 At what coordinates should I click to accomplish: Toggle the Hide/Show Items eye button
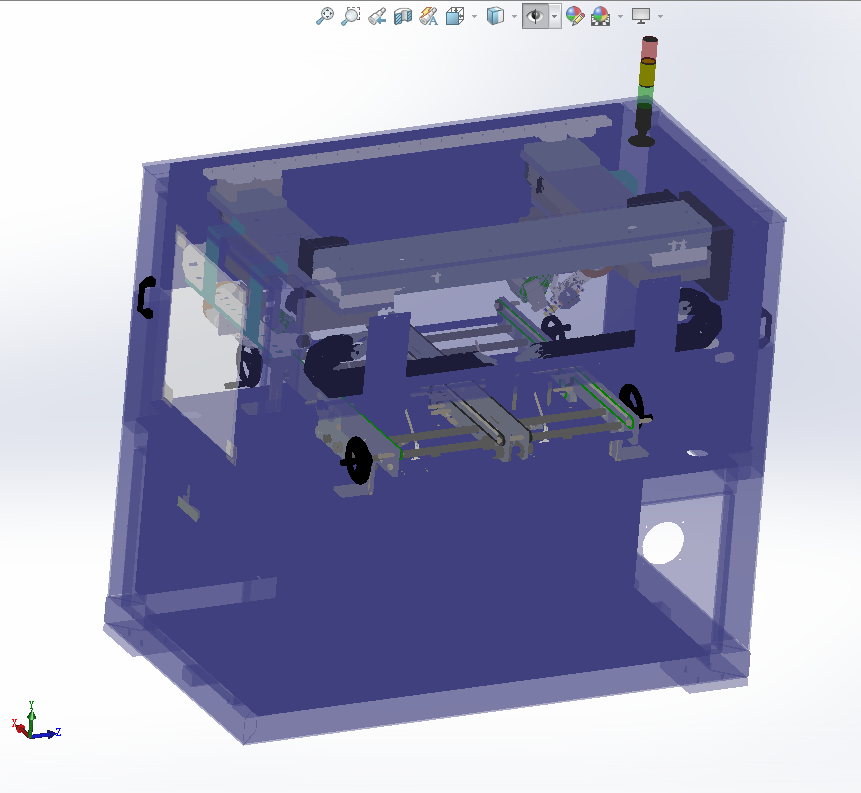535,16
